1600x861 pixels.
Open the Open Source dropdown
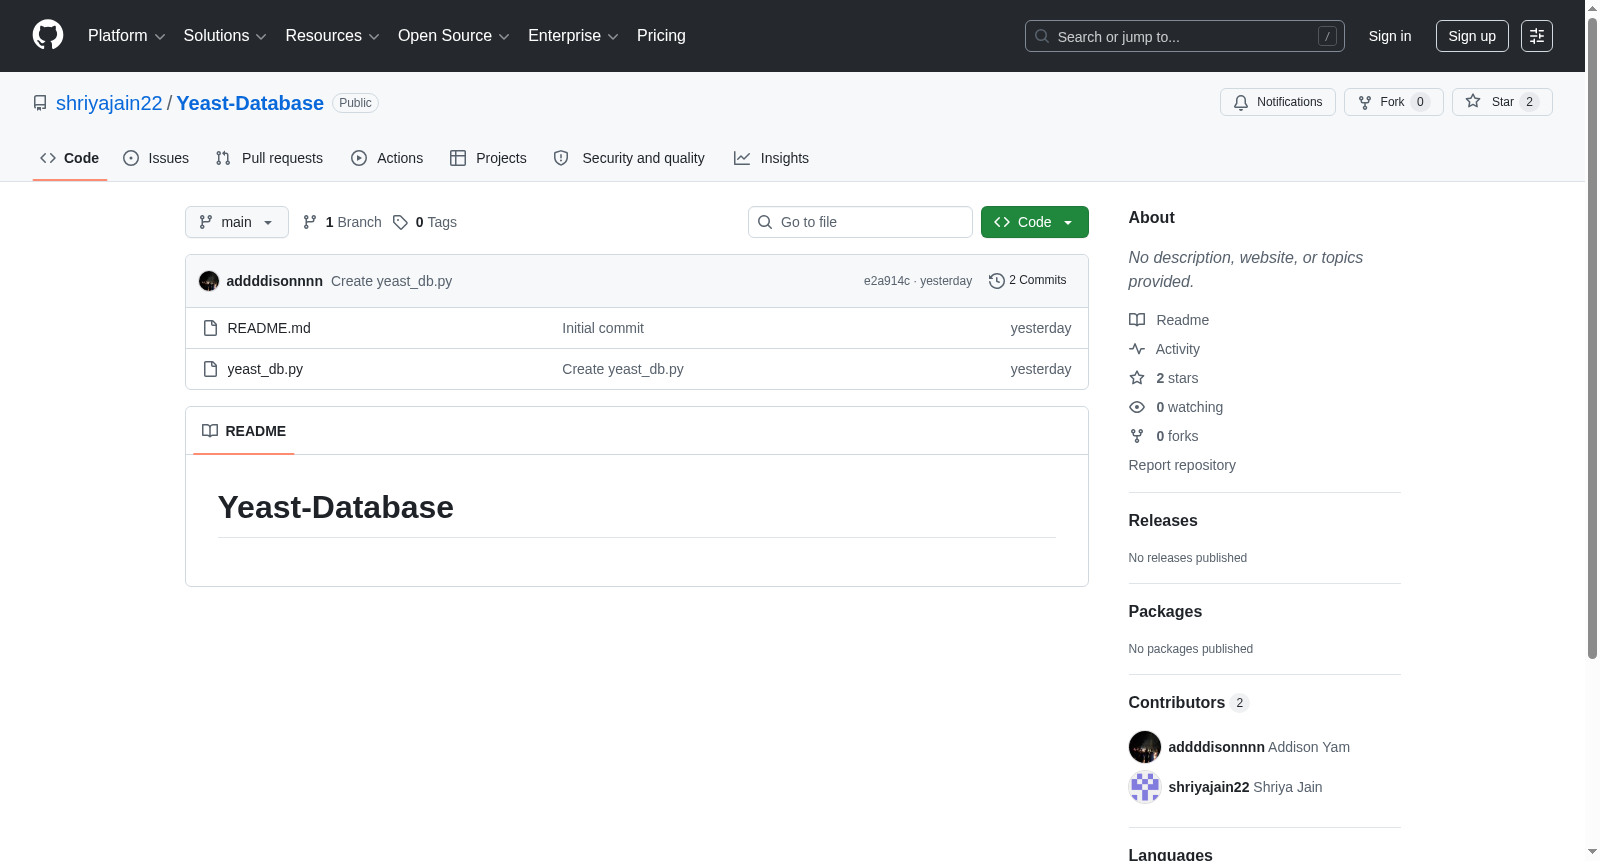pos(454,36)
